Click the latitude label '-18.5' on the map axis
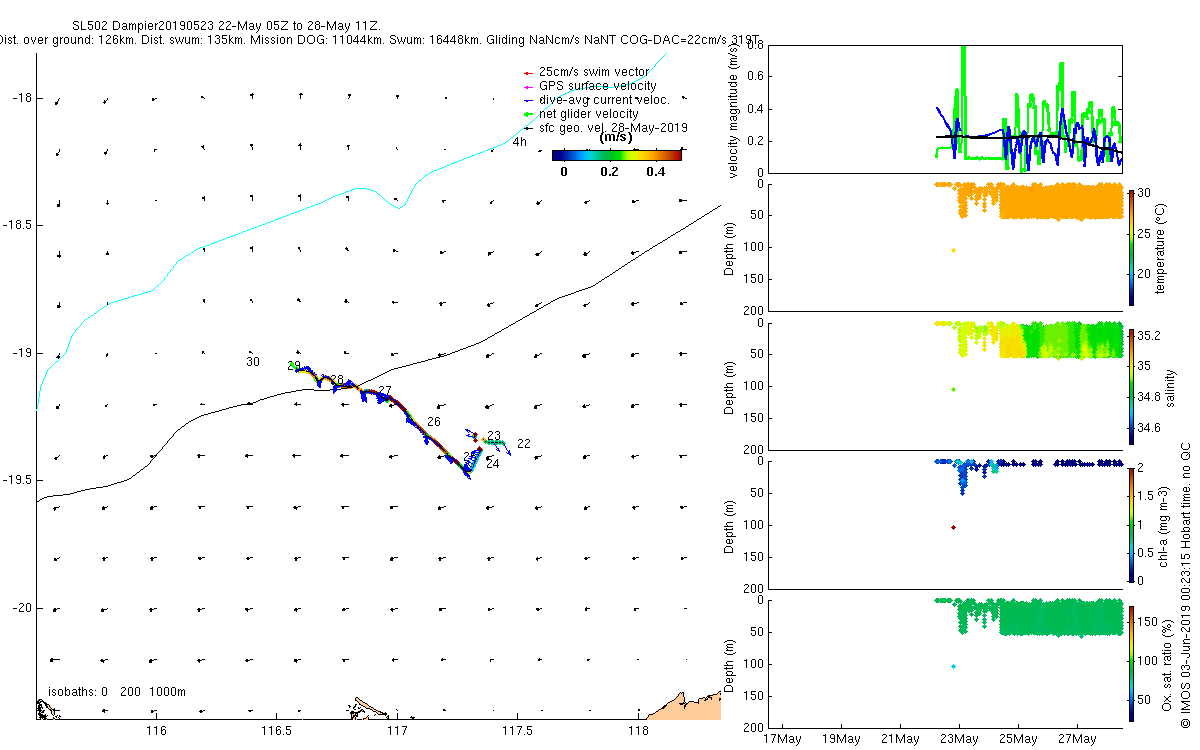The height and width of the screenshot is (750, 1200). coord(17,226)
